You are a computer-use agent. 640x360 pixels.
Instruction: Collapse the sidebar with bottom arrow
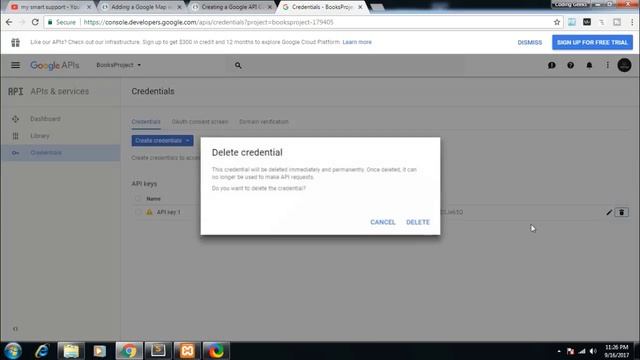15,329
